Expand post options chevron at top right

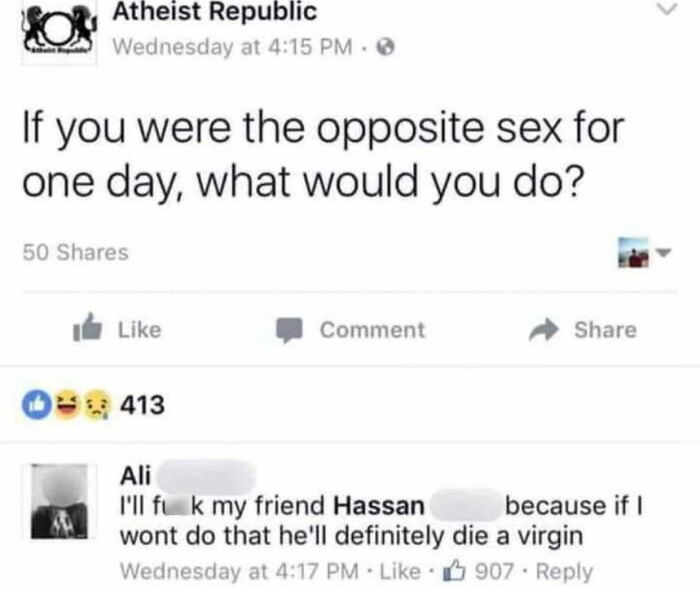pos(668,9)
